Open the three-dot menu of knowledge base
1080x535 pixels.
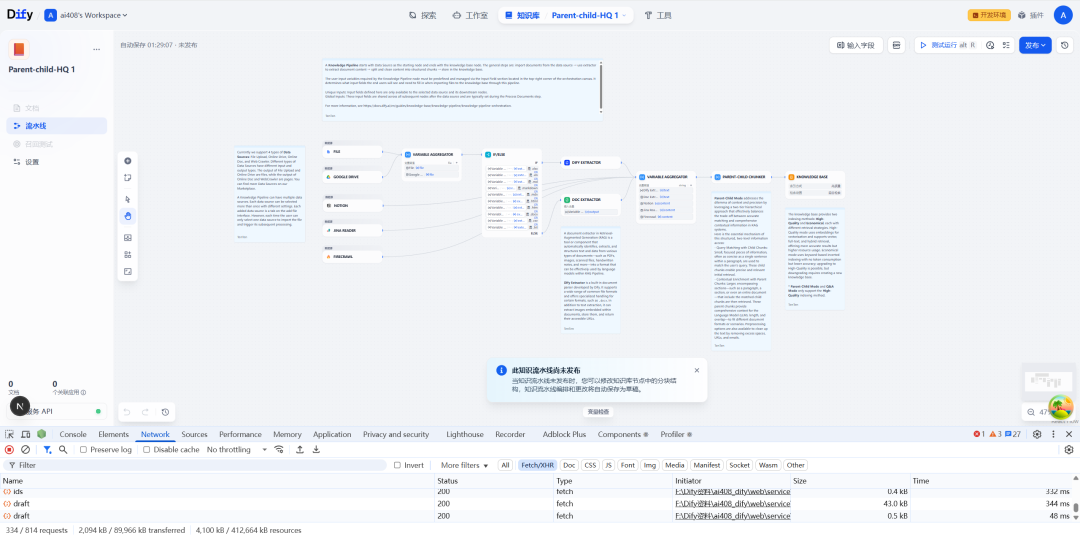pos(96,50)
